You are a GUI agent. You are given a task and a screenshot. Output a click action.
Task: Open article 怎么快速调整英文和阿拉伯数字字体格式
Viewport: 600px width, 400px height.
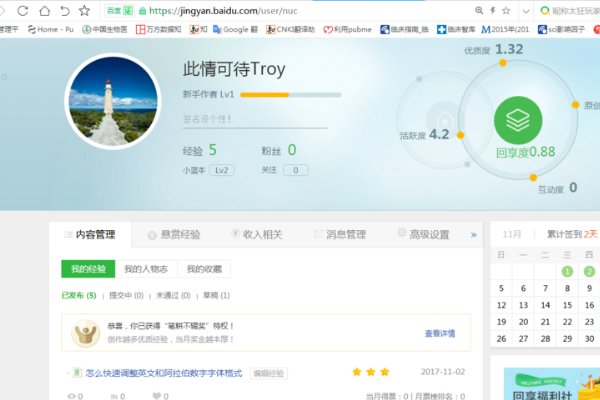click(x=164, y=373)
